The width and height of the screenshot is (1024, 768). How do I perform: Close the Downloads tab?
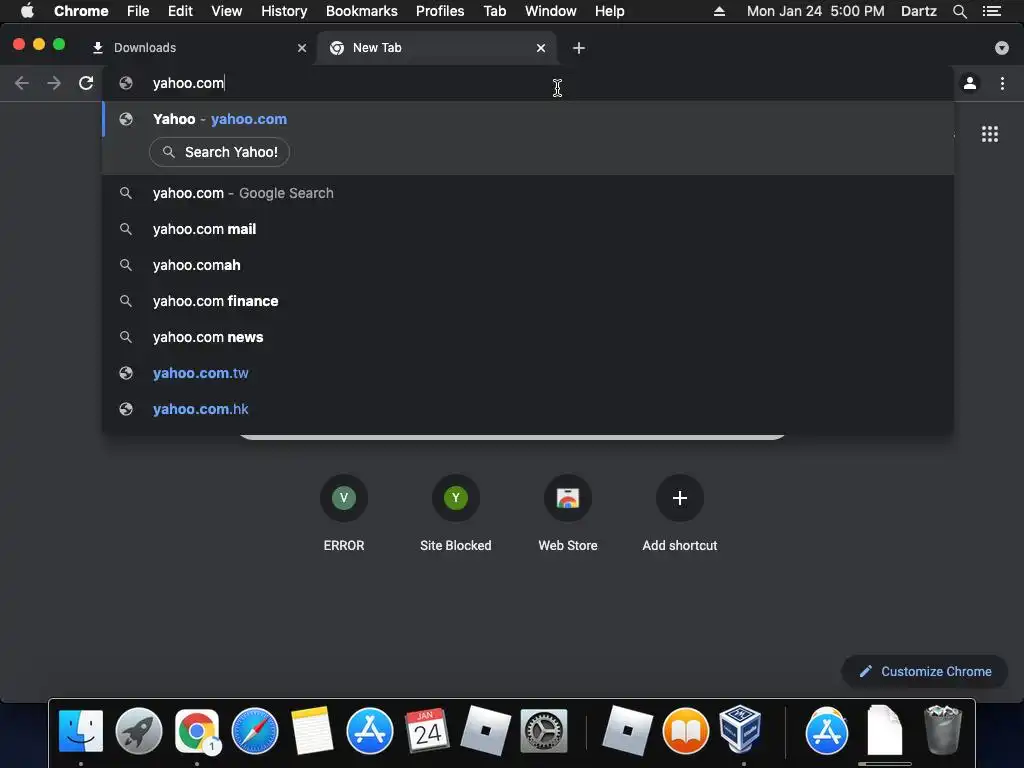coord(302,48)
